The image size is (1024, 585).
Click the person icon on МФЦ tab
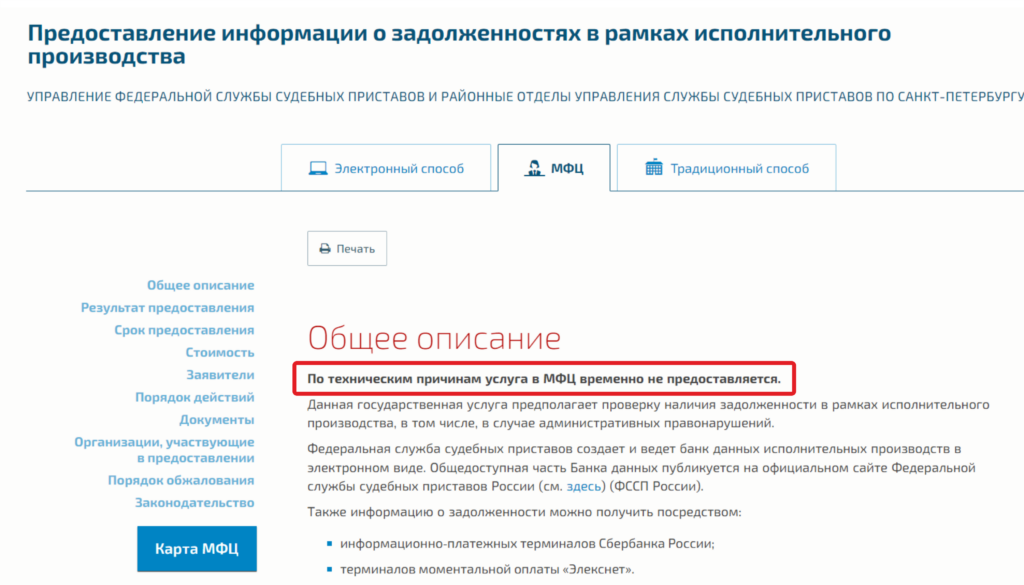pos(535,168)
